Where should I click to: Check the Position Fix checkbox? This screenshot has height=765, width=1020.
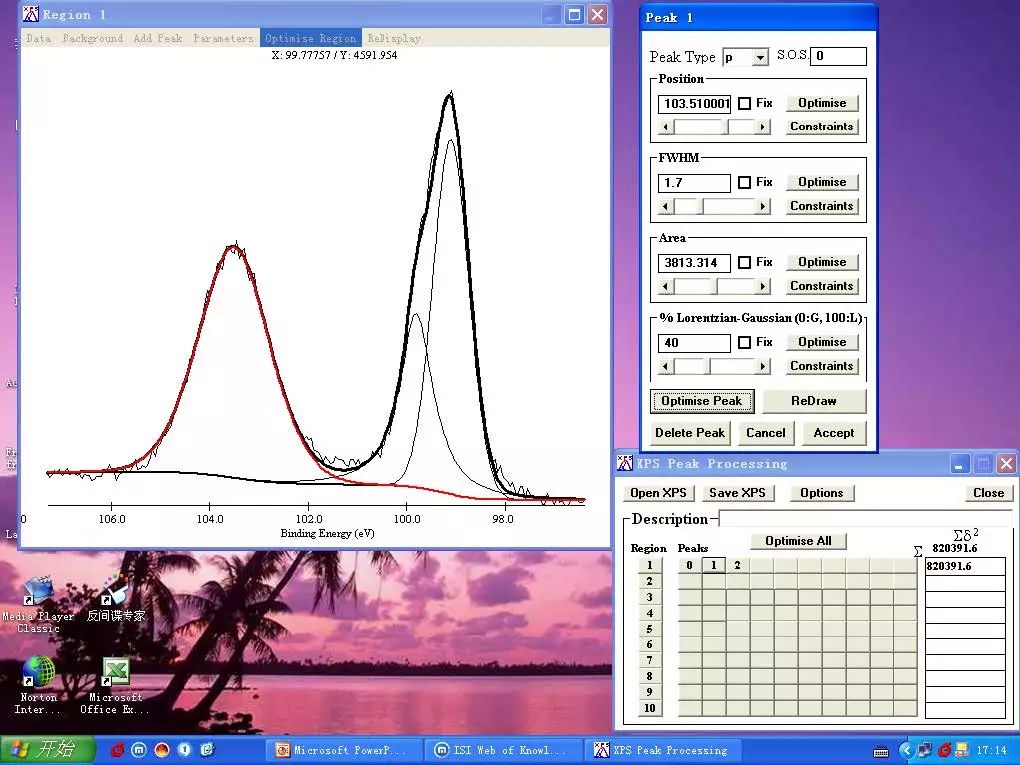[745, 103]
